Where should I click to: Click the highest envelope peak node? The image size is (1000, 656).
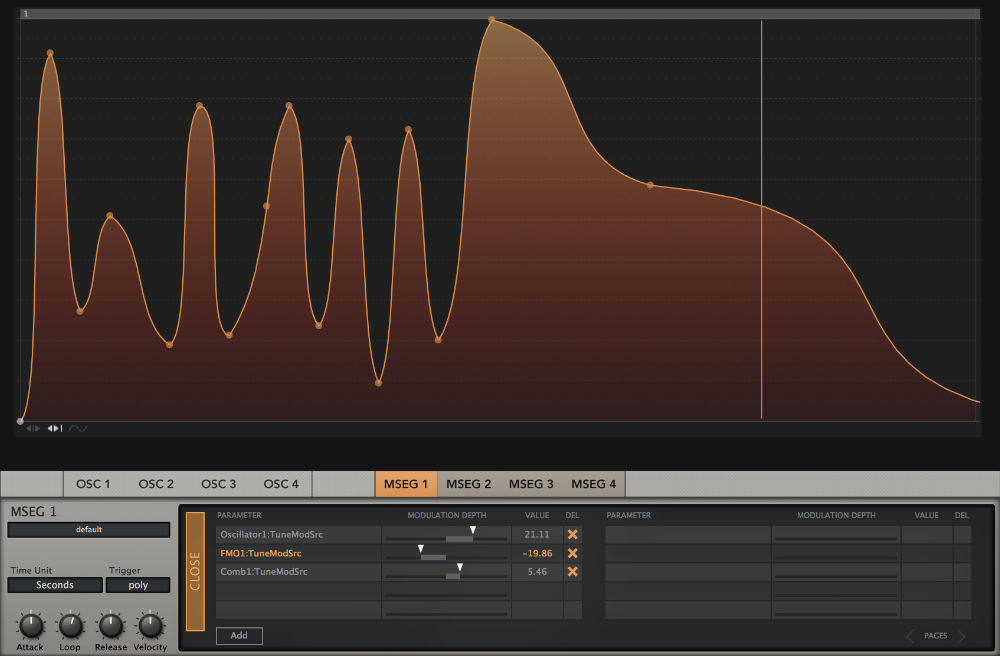pos(492,19)
